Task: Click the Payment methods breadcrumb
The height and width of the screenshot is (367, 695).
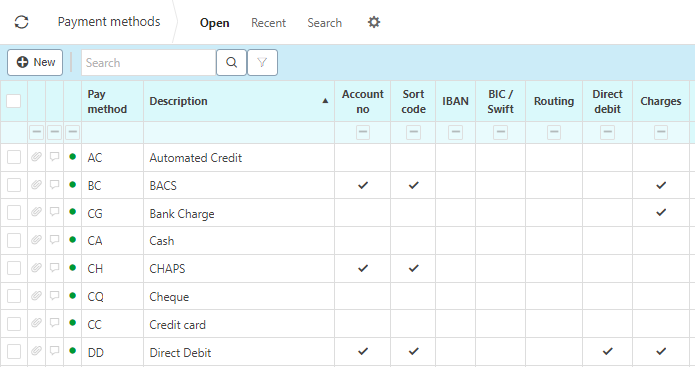Action: [x=109, y=22]
